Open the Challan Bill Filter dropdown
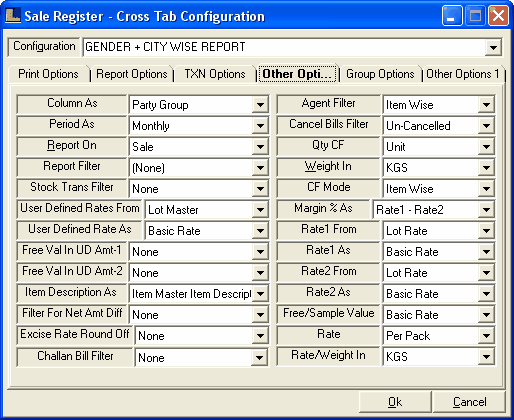Screen dimensions: 514x420 (260, 358)
